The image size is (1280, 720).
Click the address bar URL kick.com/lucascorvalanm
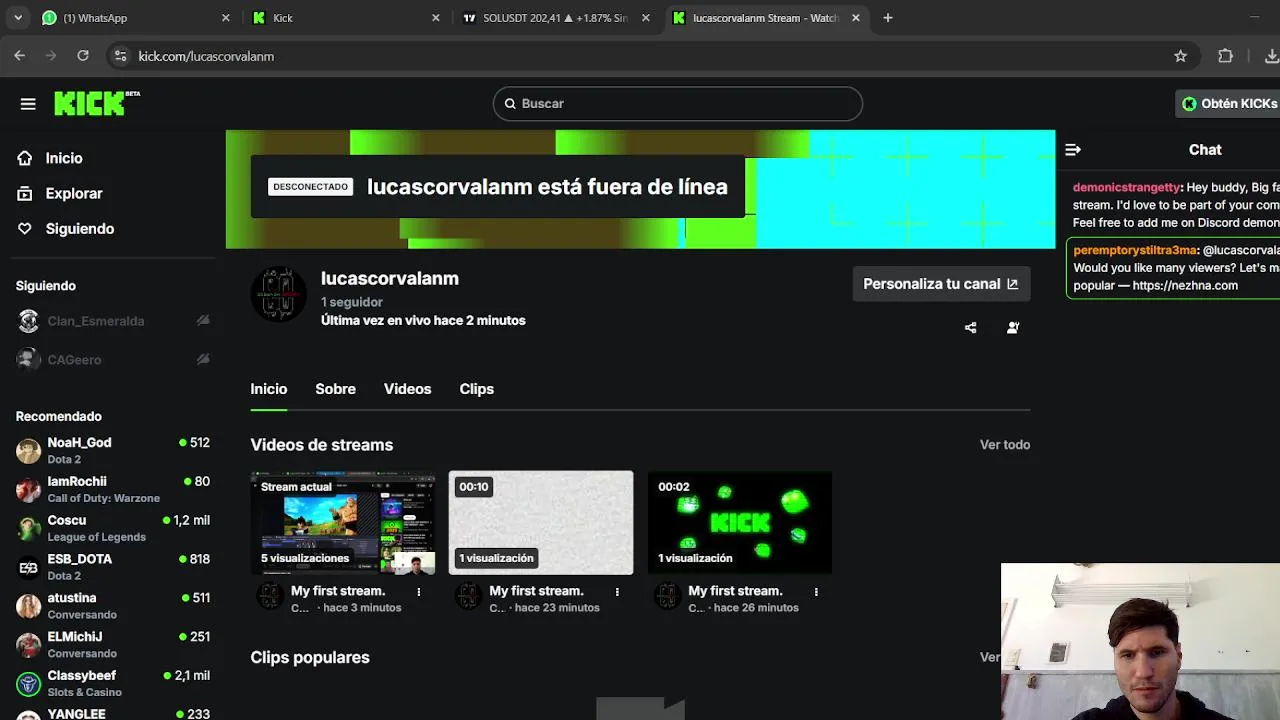coord(206,56)
